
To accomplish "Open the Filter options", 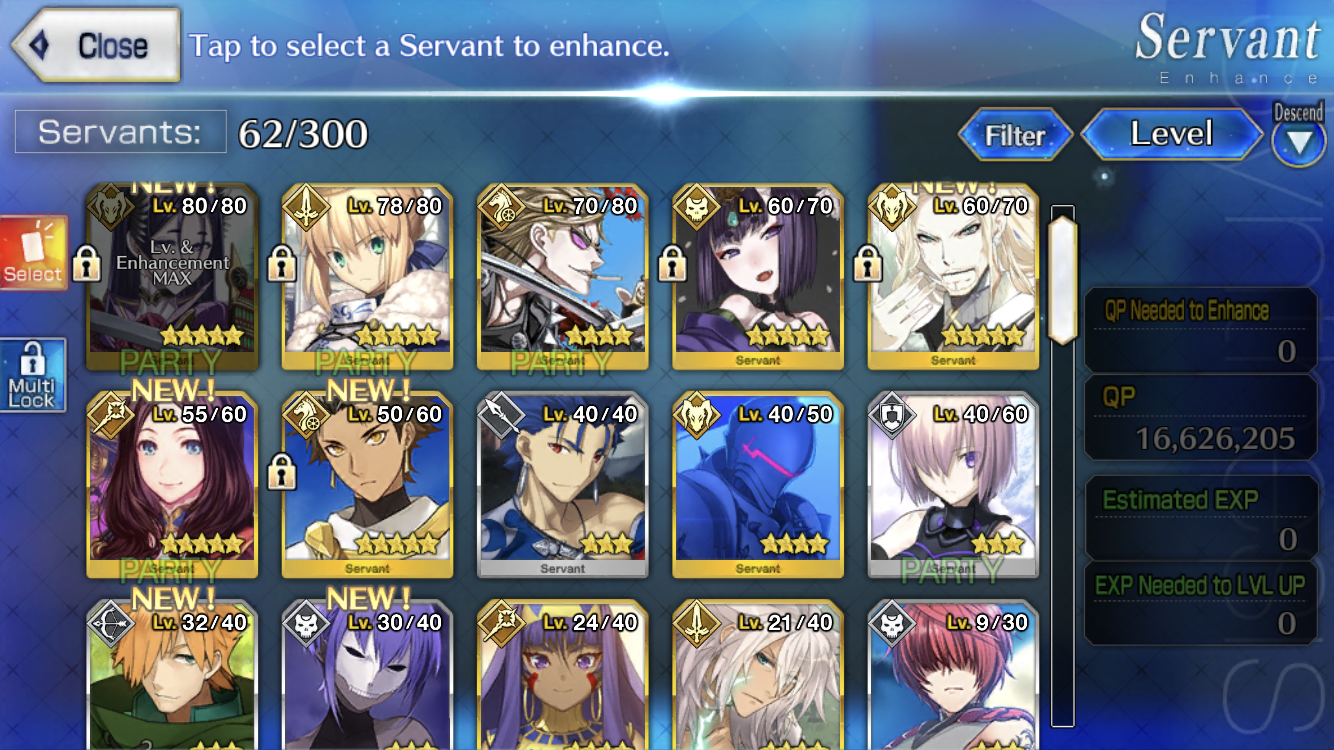I will point(1015,135).
